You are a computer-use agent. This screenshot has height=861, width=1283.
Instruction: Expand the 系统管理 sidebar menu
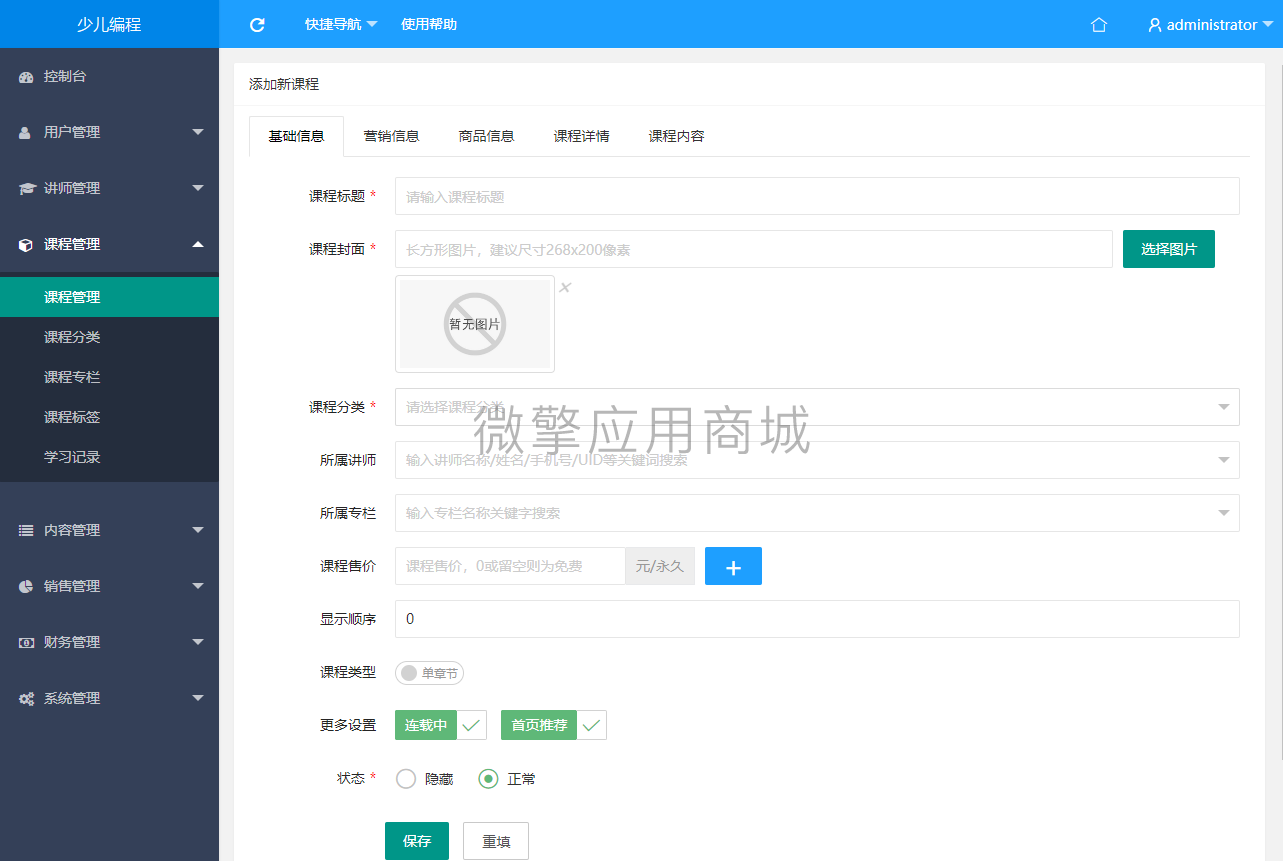pos(198,698)
